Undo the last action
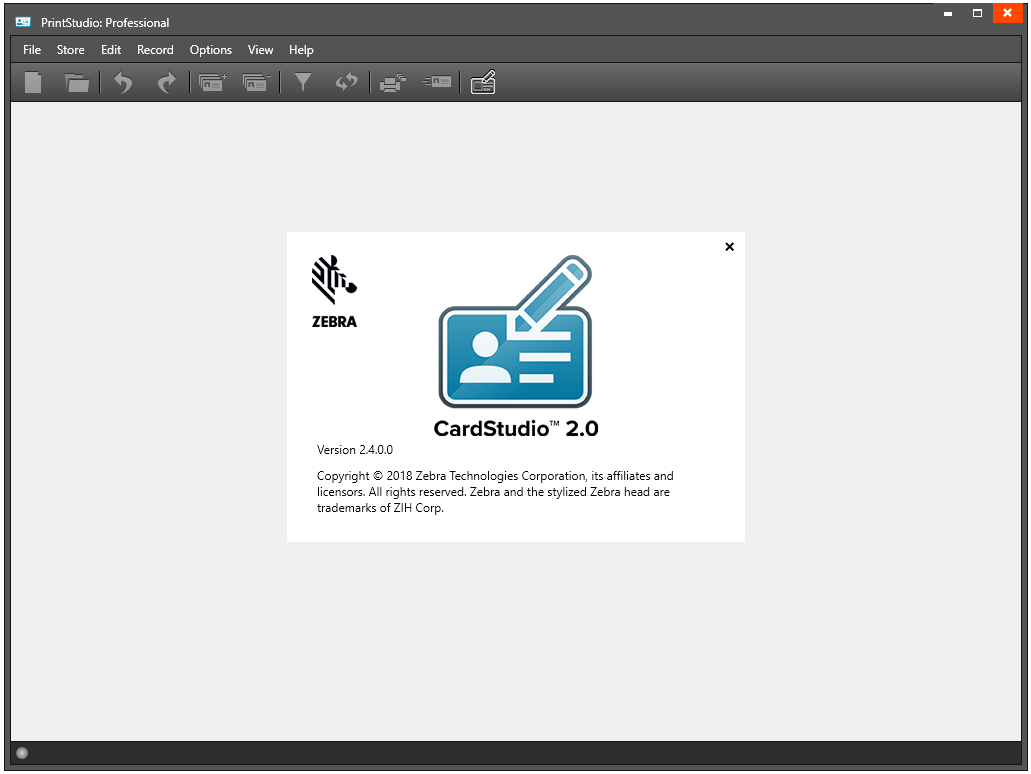The height and width of the screenshot is (774, 1031). coord(123,82)
